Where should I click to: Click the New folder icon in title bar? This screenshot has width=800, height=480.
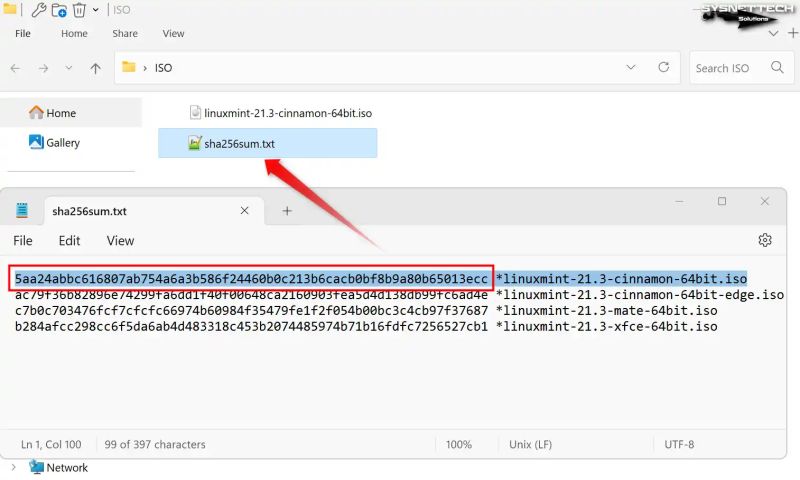(x=59, y=10)
